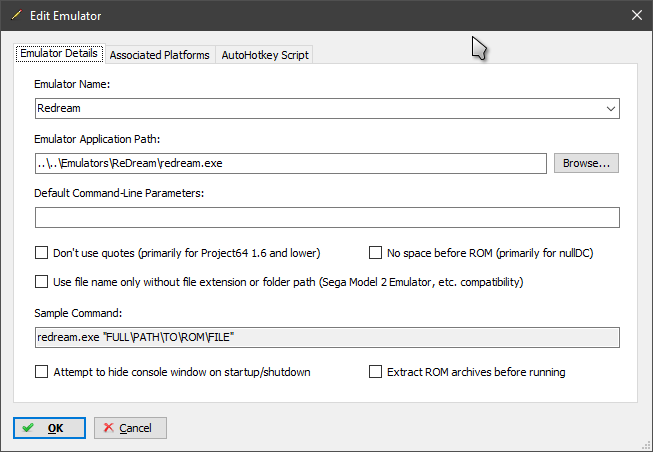Click the Emulator Name label
The width and height of the screenshot is (653, 452).
coord(72,84)
